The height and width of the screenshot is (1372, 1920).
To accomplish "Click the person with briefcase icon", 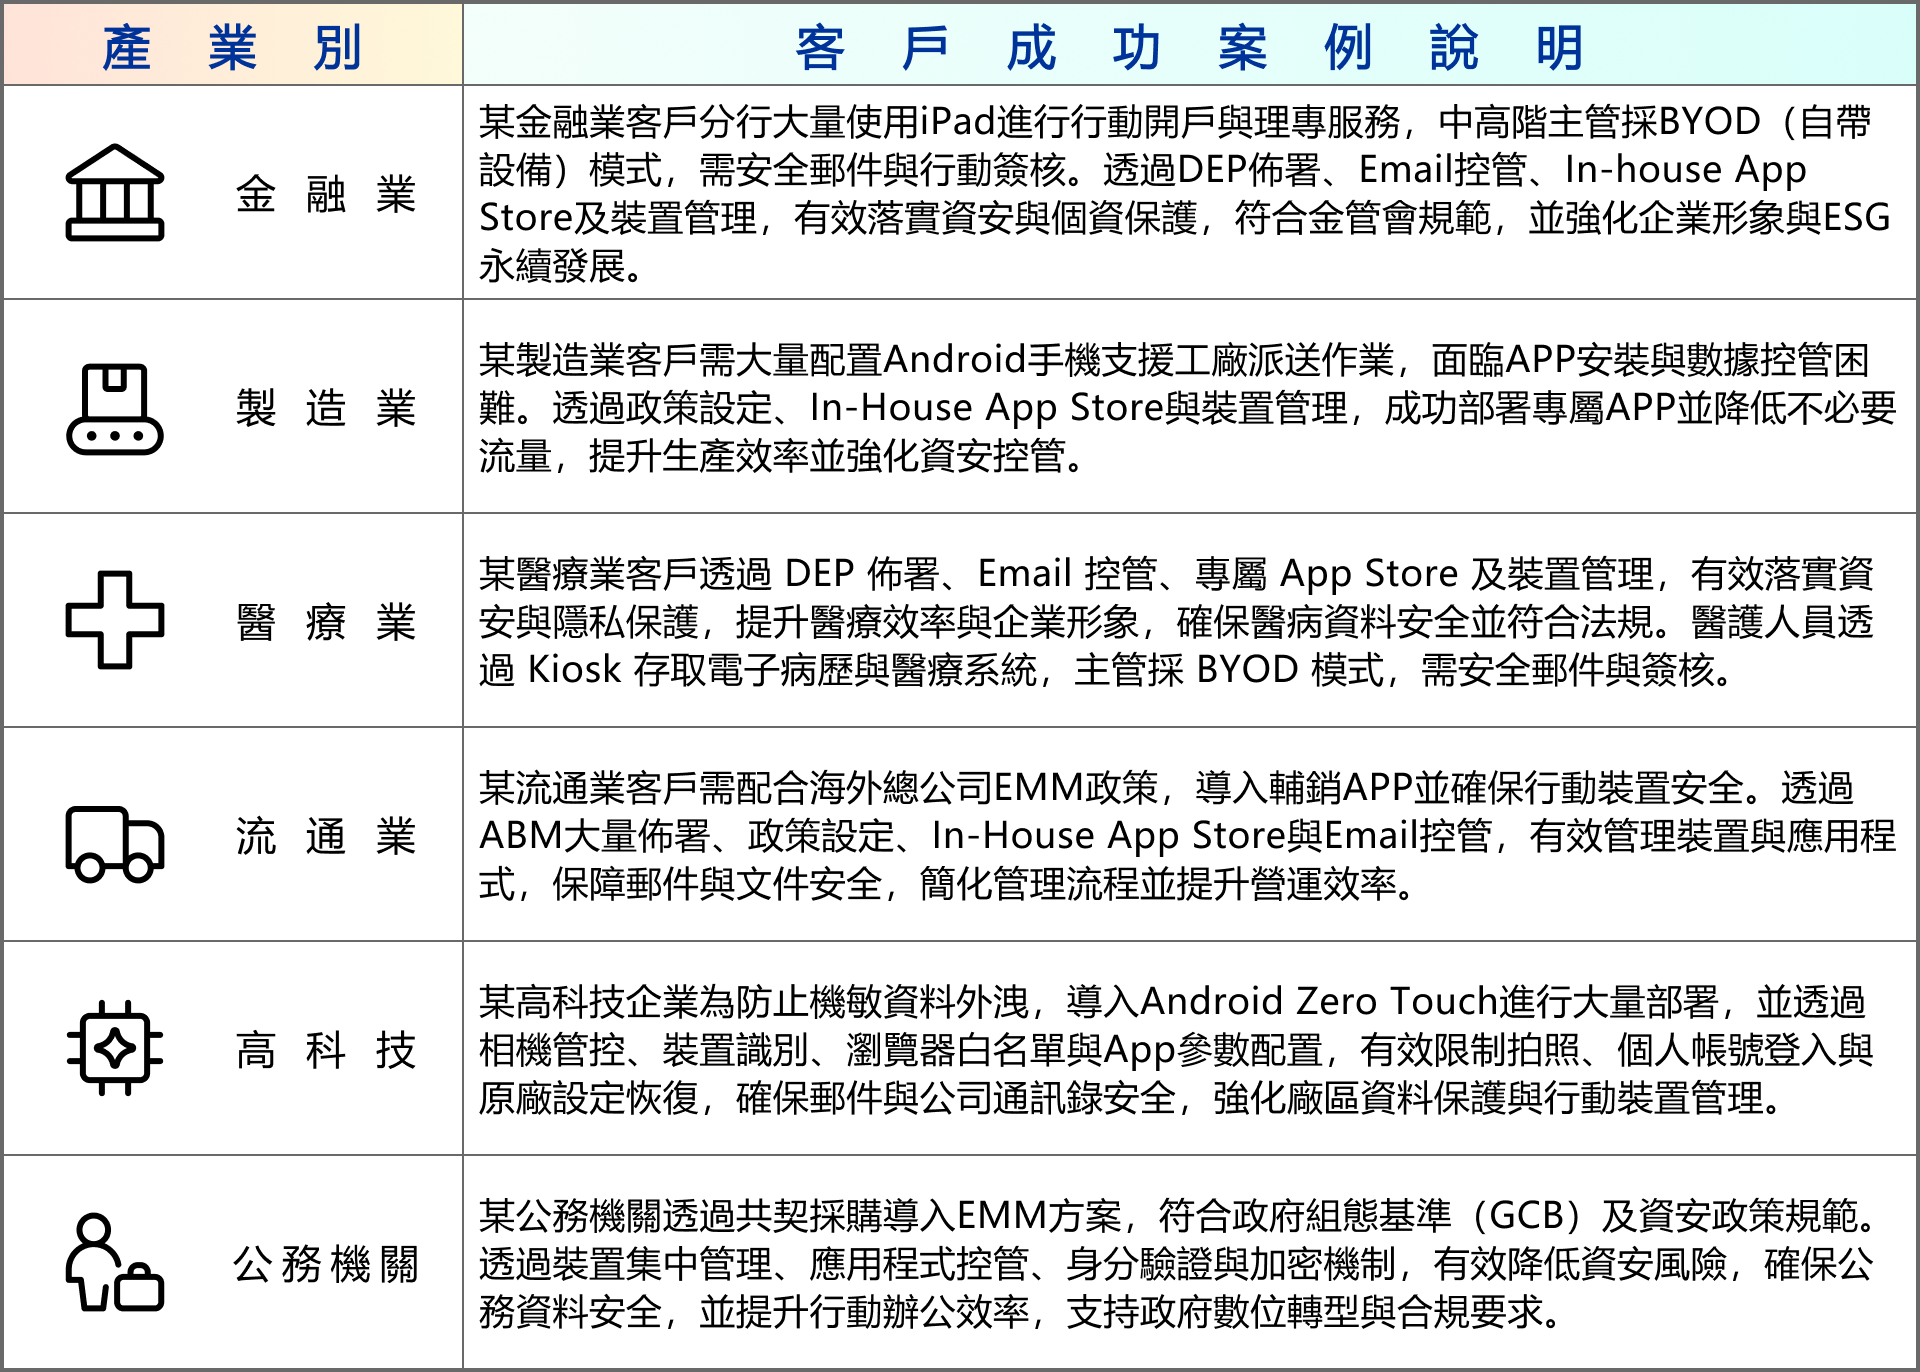I will (x=114, y=1263).
